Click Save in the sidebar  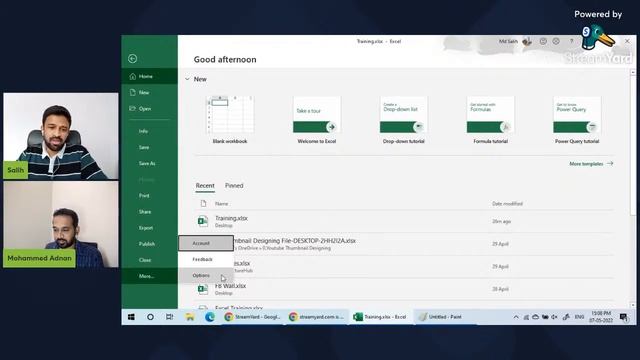pyautogui.click(x=149, y=147)
